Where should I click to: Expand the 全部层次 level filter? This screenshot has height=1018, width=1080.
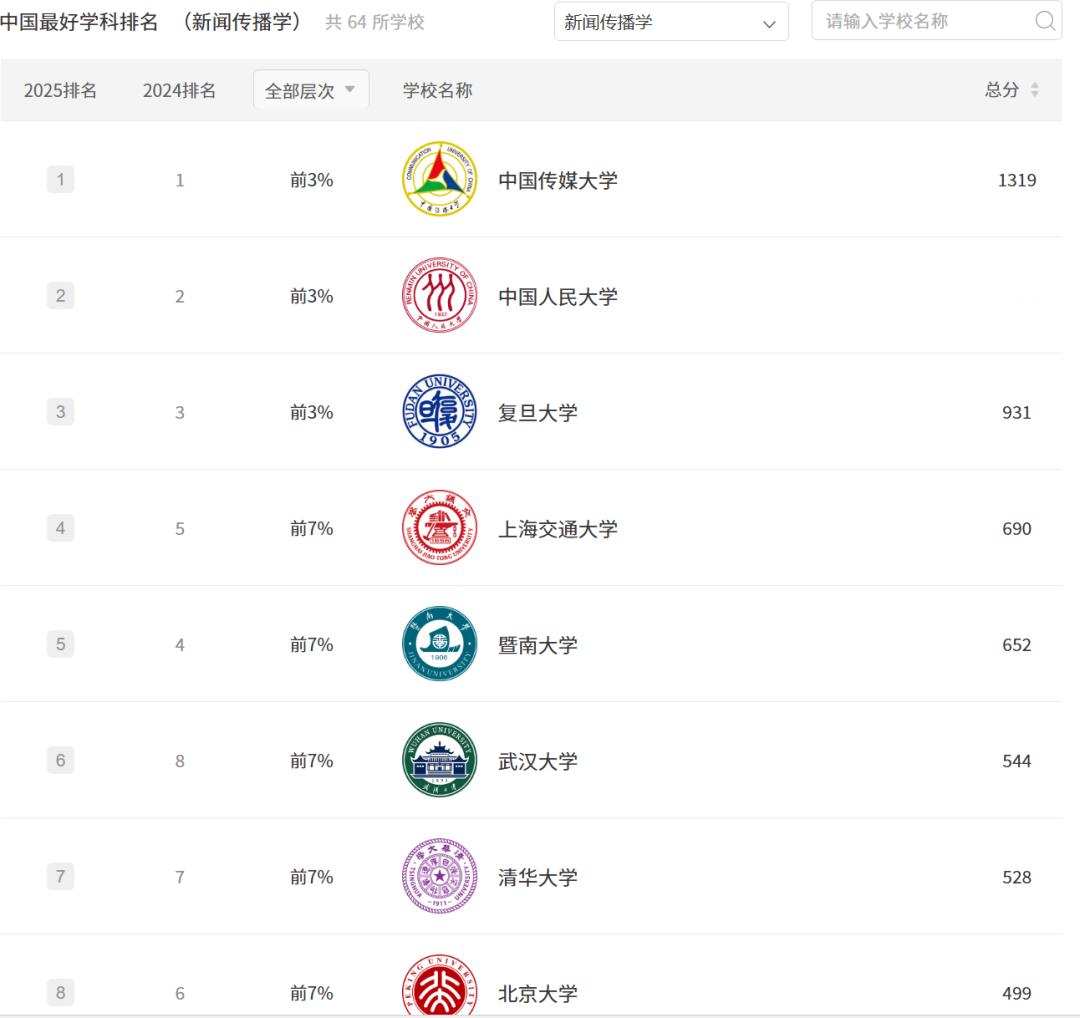point(311,90)
